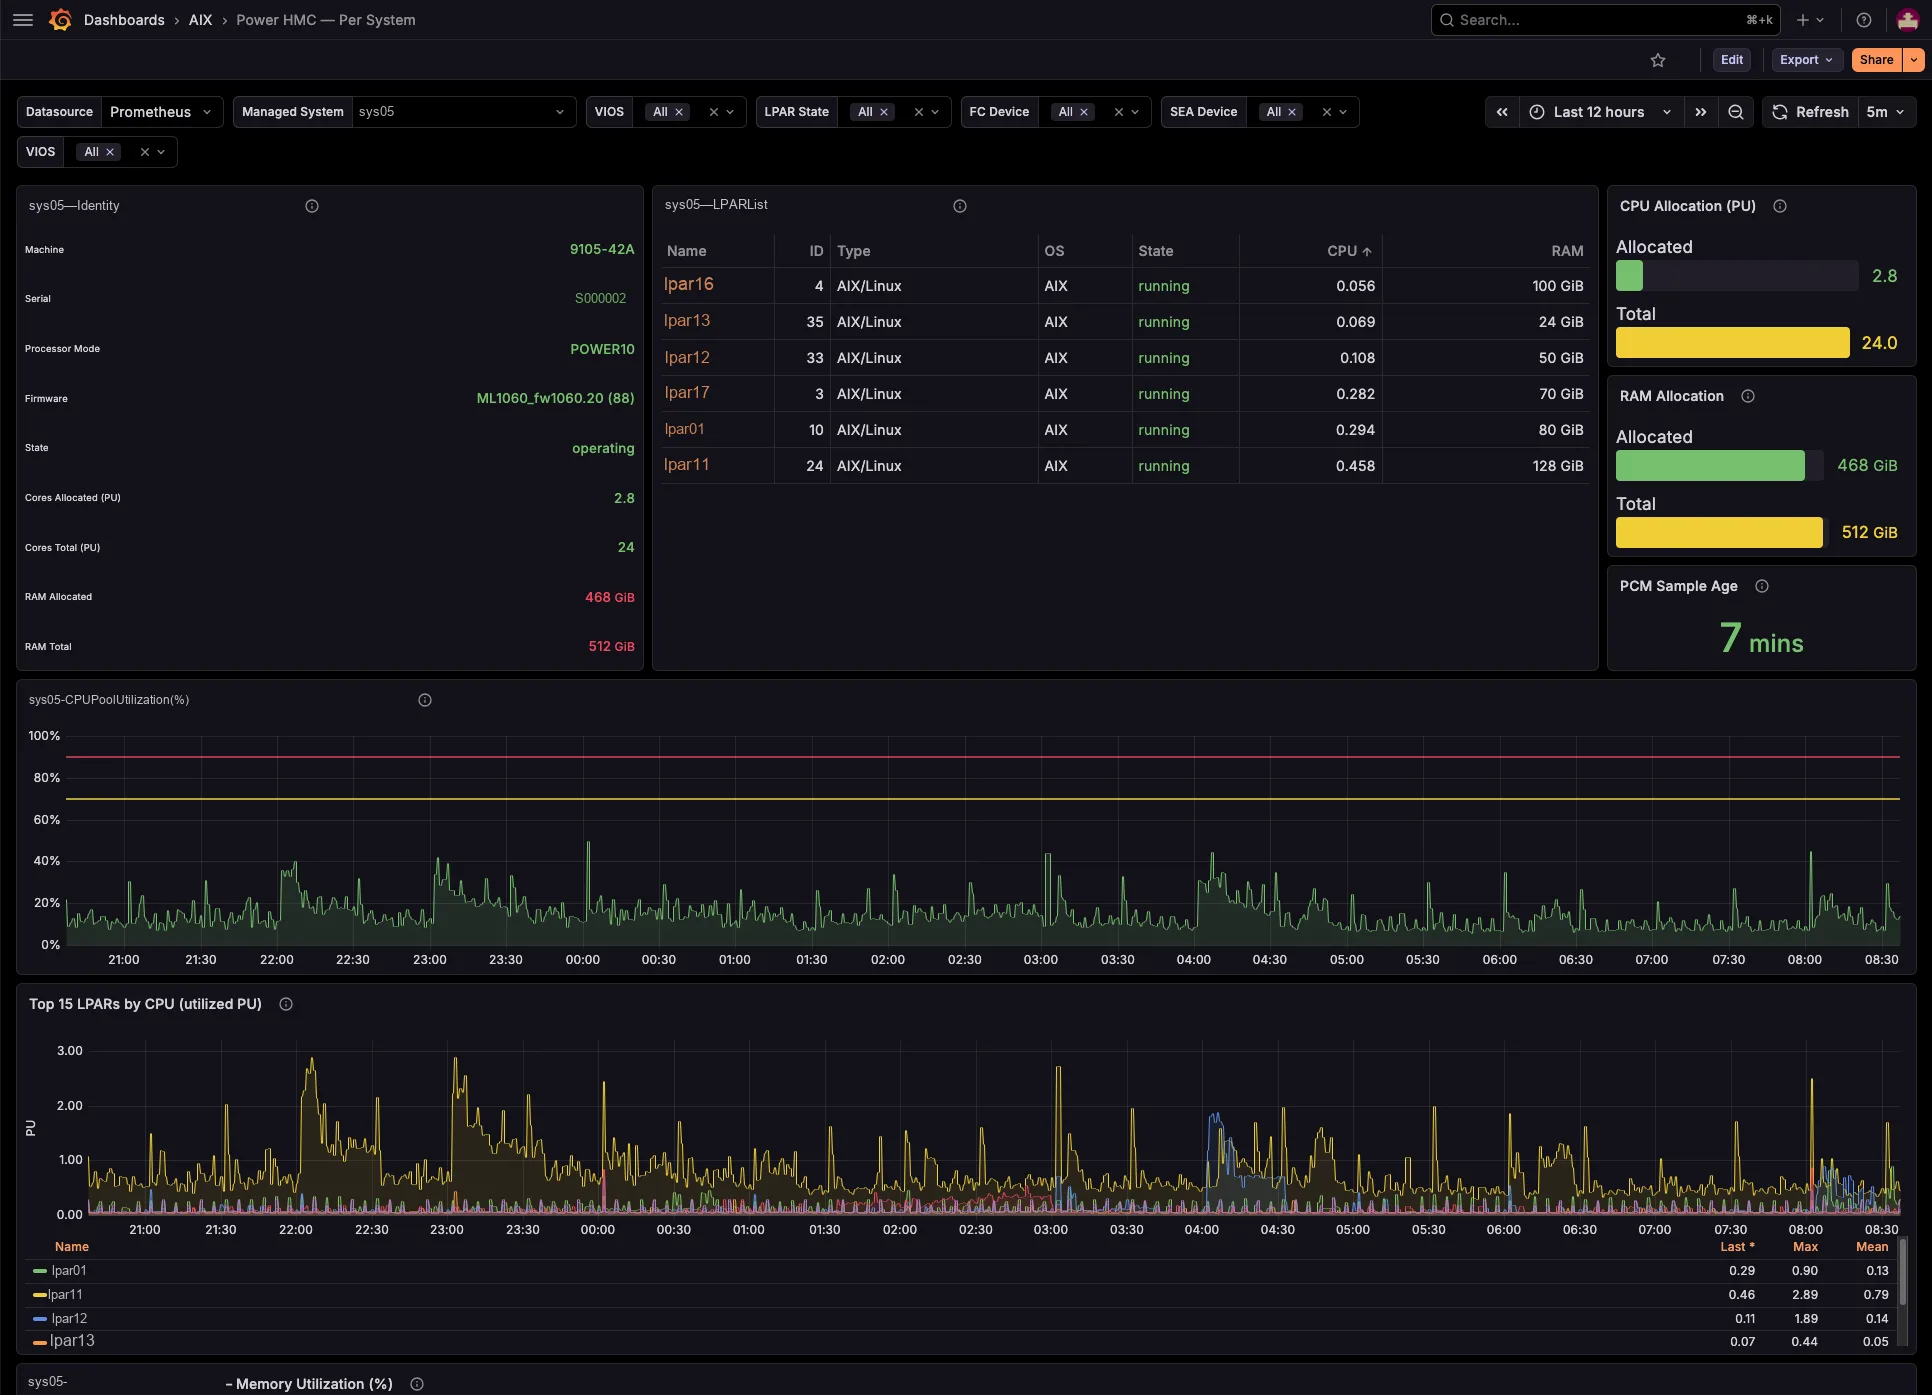The width and height of the screenshot is (1932, 1395).
Task: Open the Datasource Prometheus dropdown
Action: (160, 112)
